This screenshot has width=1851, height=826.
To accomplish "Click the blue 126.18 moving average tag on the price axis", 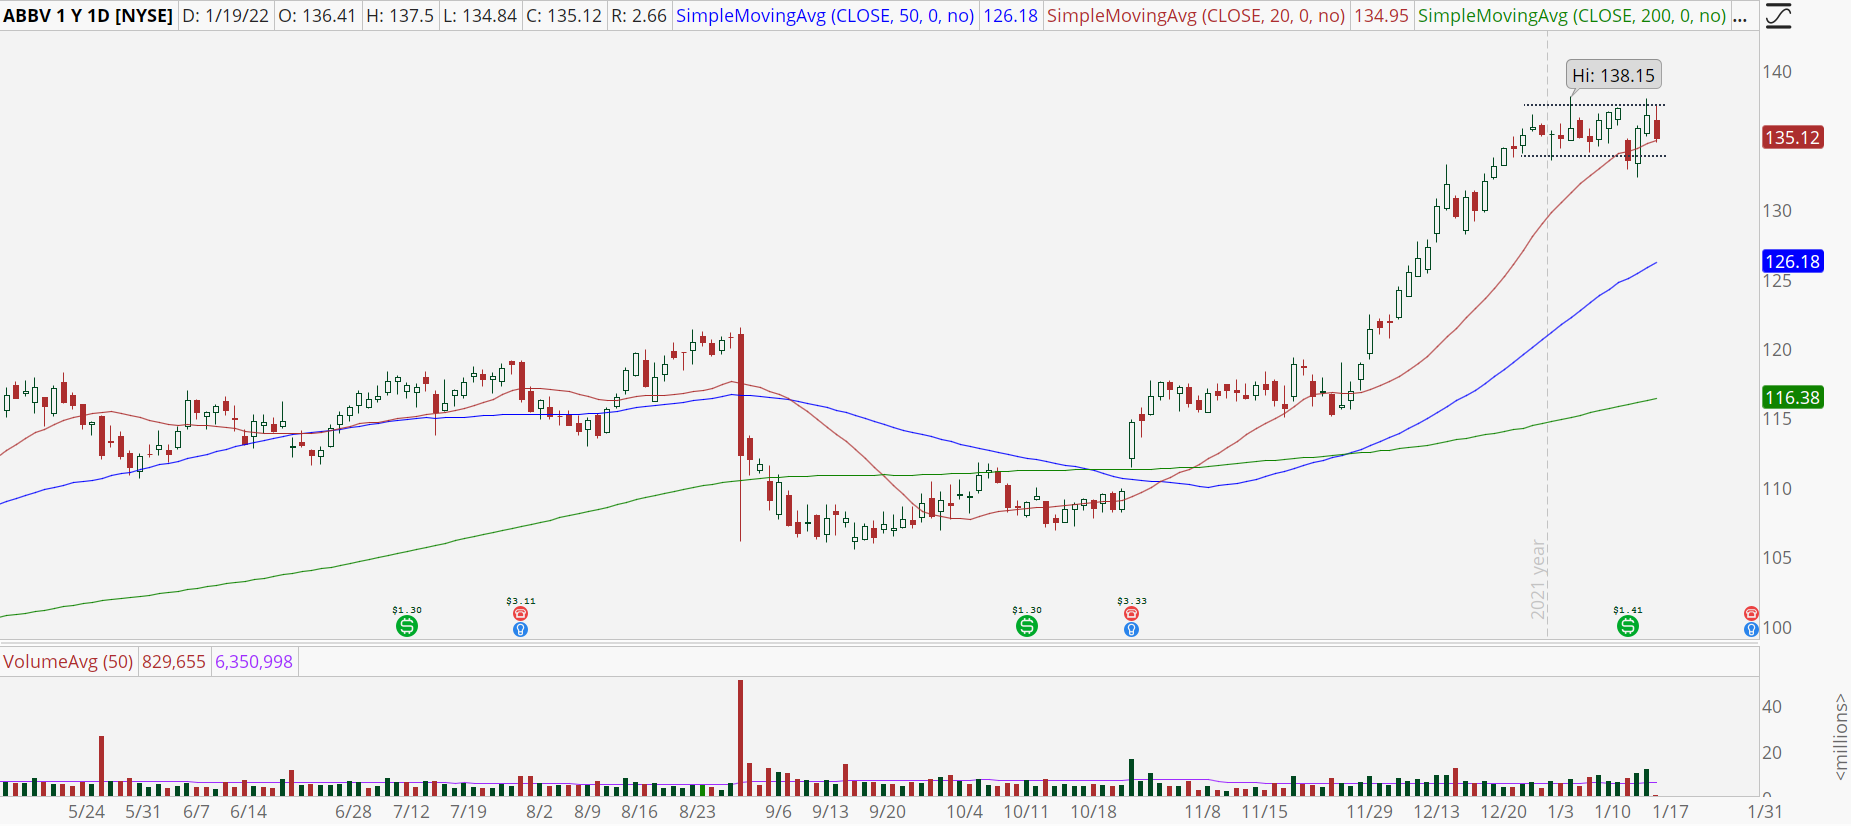I will pos(1792,262).
